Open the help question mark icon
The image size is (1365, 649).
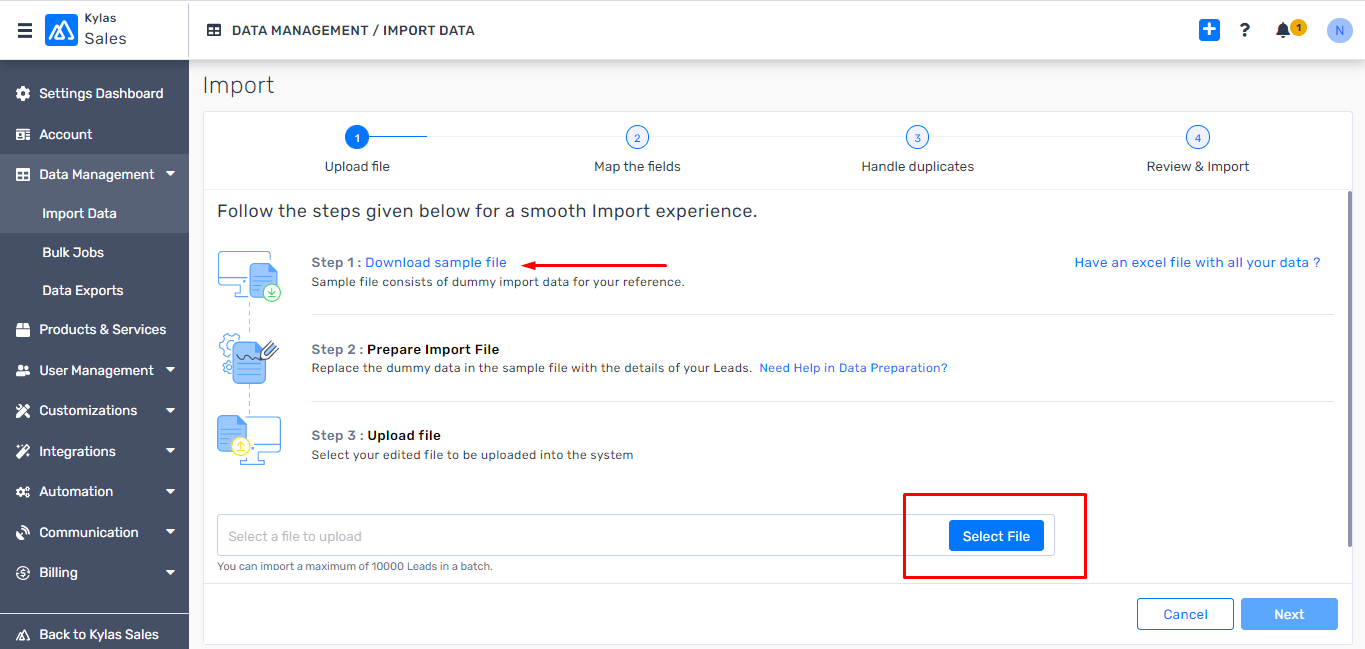(x=1244, y=30)
